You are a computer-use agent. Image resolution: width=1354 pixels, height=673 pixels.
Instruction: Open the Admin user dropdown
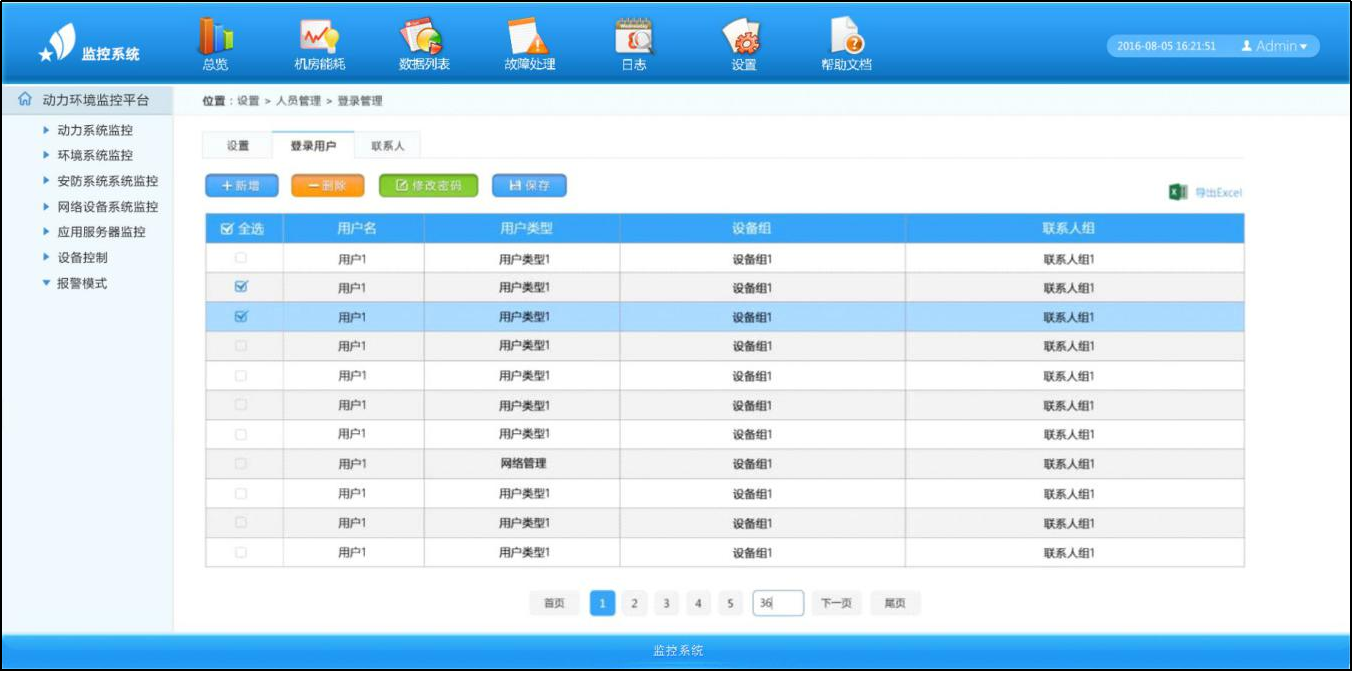point(1274,46)
